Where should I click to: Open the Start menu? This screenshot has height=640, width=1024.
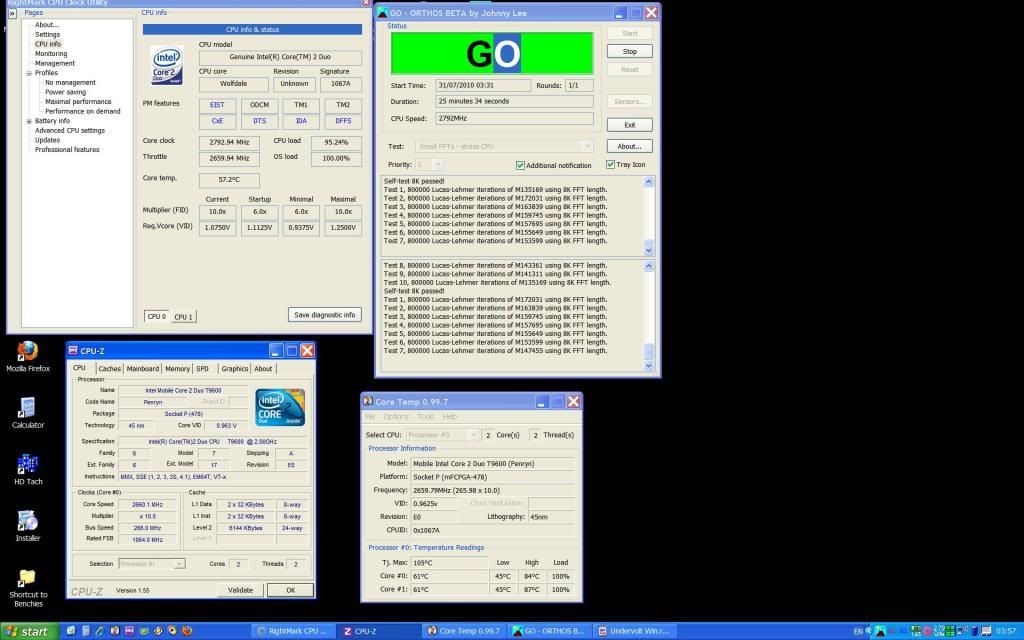[x=29, y=631]
